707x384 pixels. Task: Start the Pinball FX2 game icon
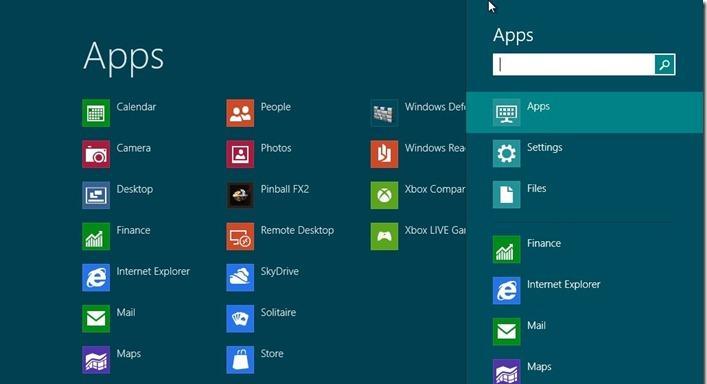pos(240,195)
